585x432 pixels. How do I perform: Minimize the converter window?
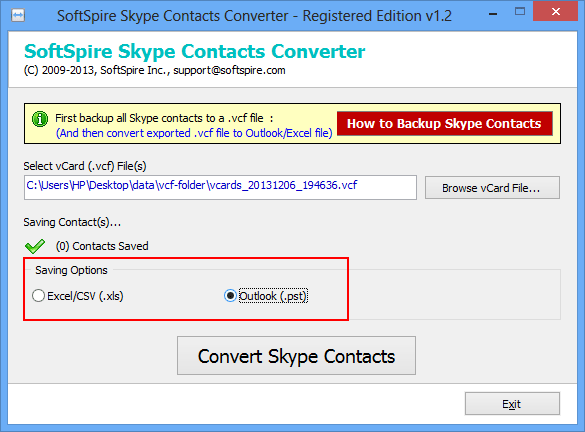493,14
